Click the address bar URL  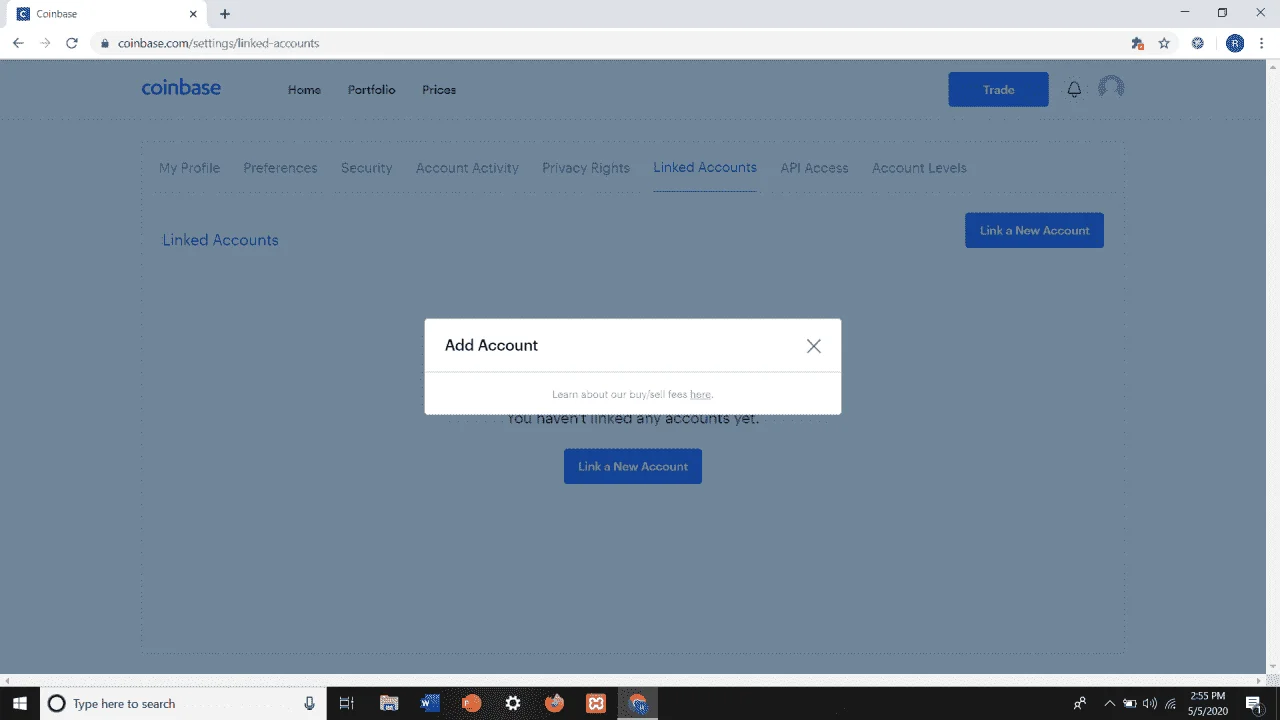point(218,43)
